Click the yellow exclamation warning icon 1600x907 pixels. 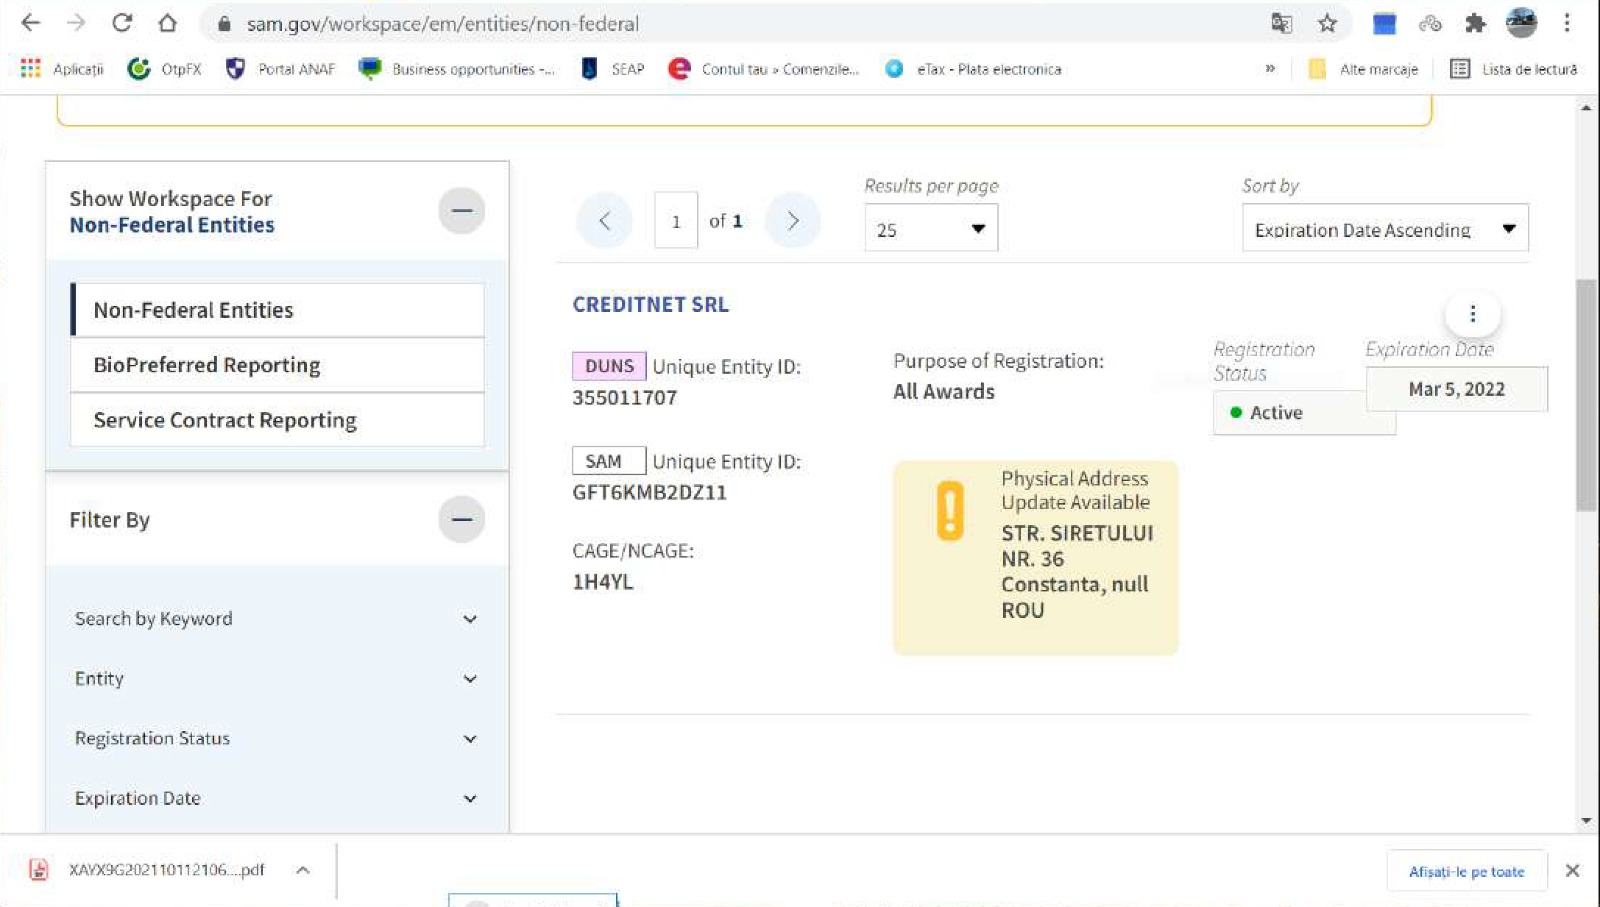pyautogui.click(x=950, y=510)
